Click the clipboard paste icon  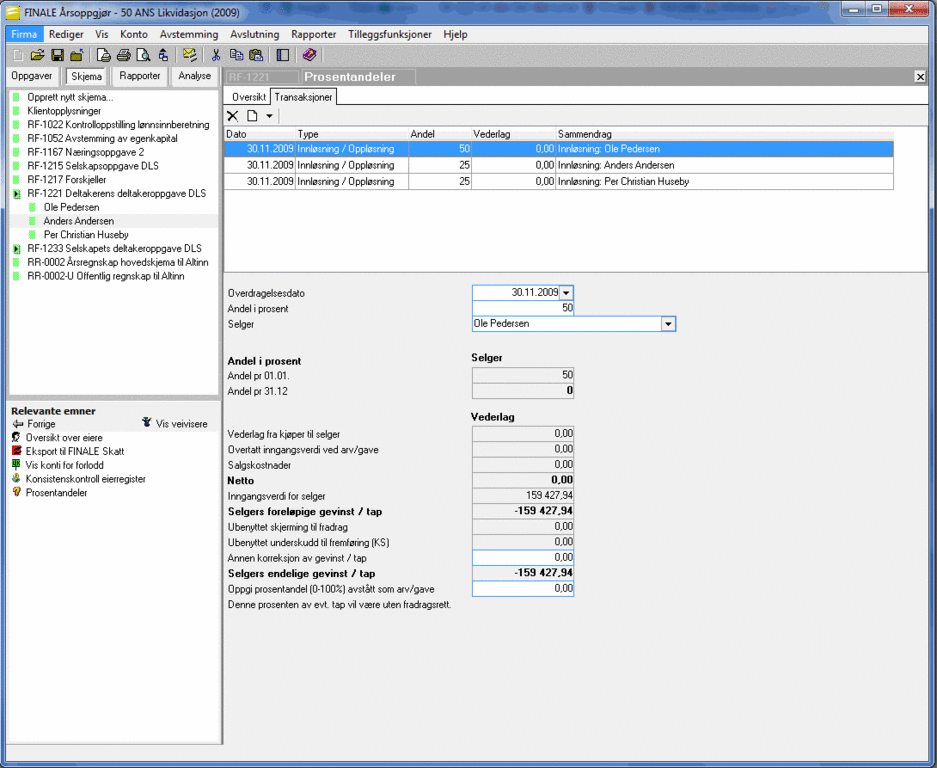(256, 56)
